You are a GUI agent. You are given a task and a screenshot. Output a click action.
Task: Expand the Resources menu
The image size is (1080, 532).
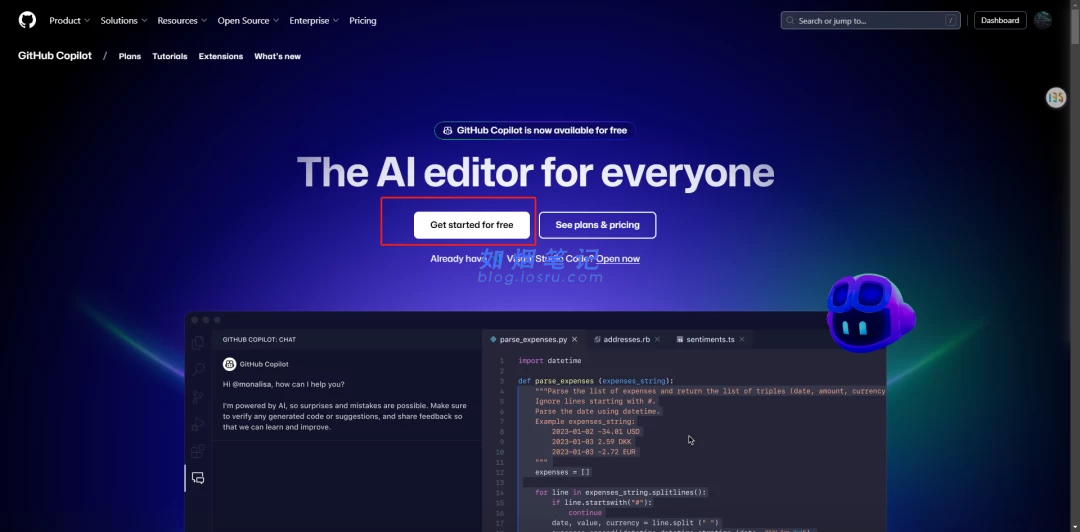182,21
